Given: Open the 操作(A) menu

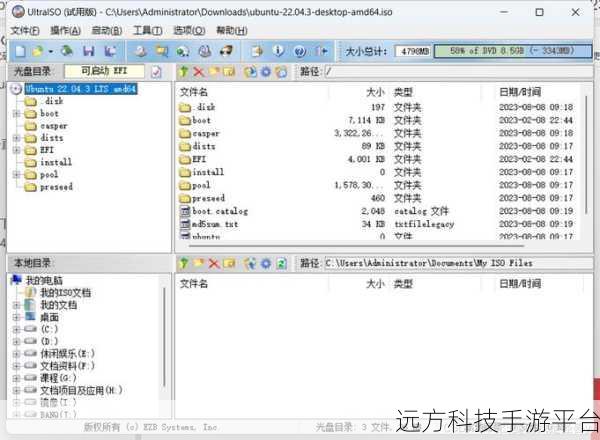Looking at the screenshot, I should [65, 31].
